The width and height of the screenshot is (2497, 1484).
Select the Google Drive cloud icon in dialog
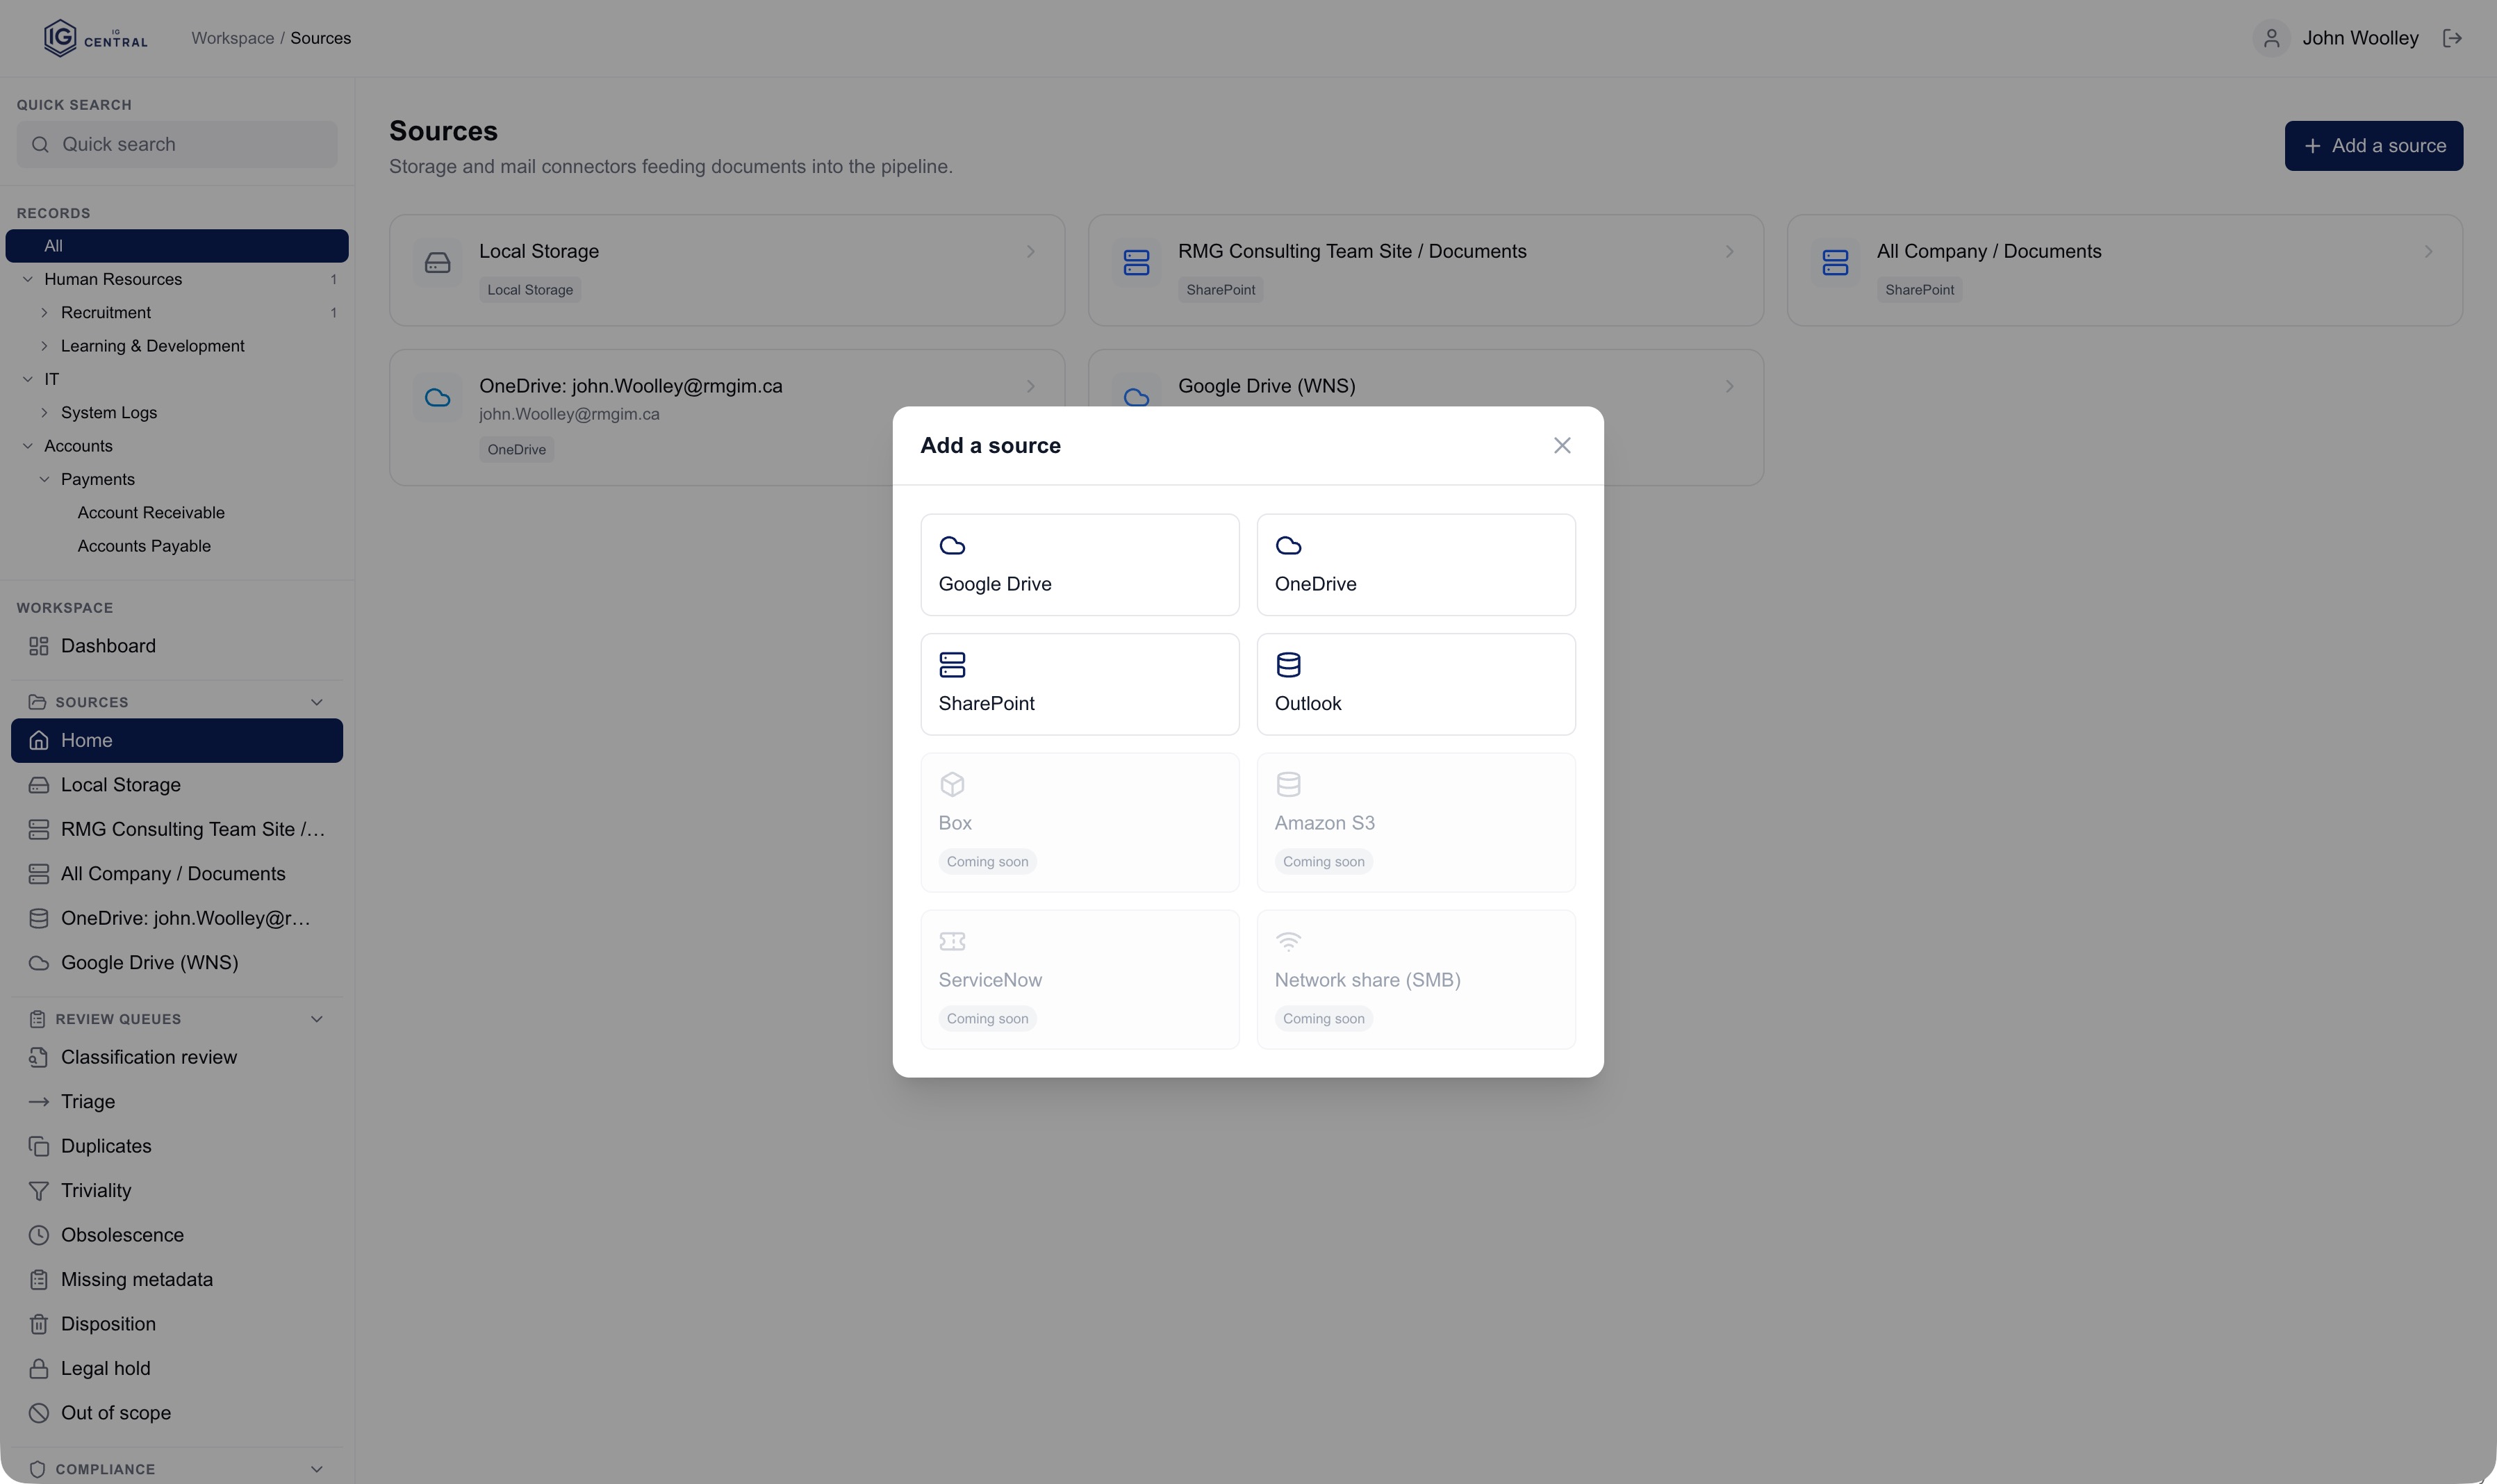(952, 546)
